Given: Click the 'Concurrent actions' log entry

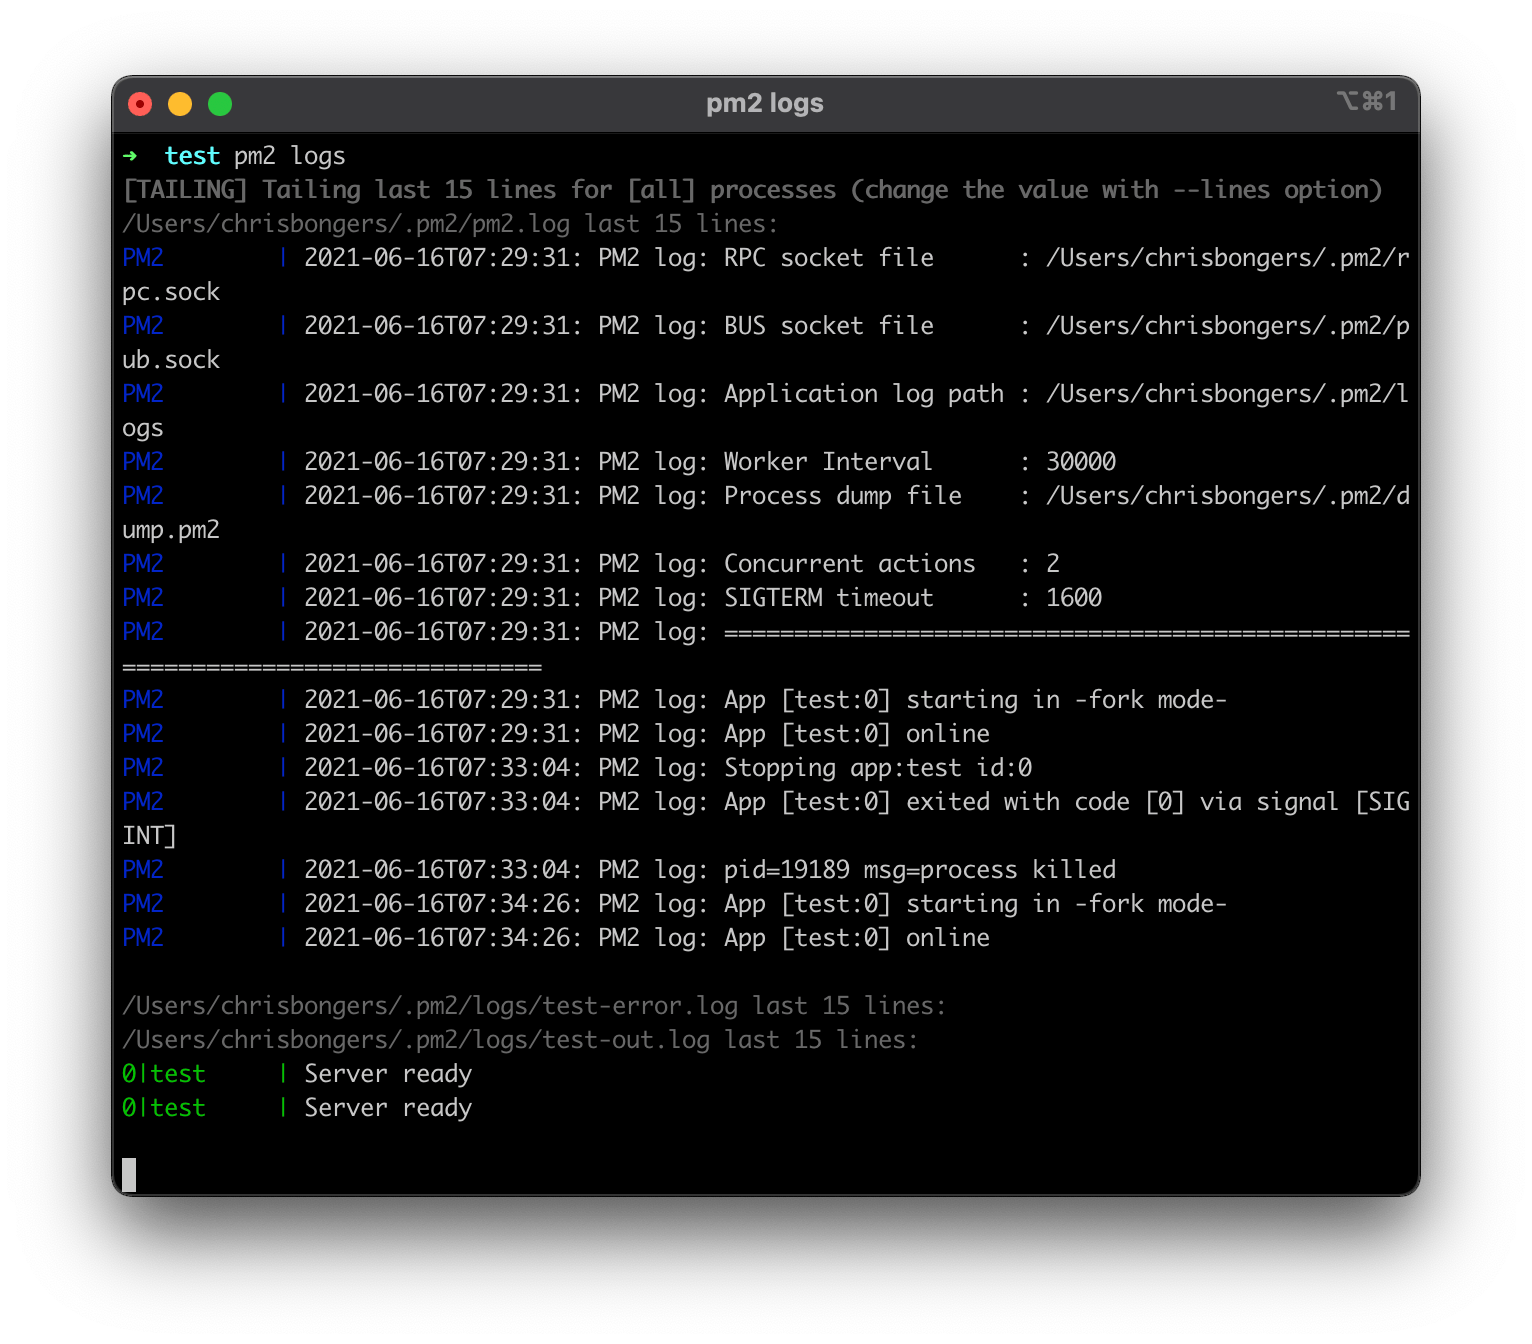Looking at the screenshot, I should 591,564.
